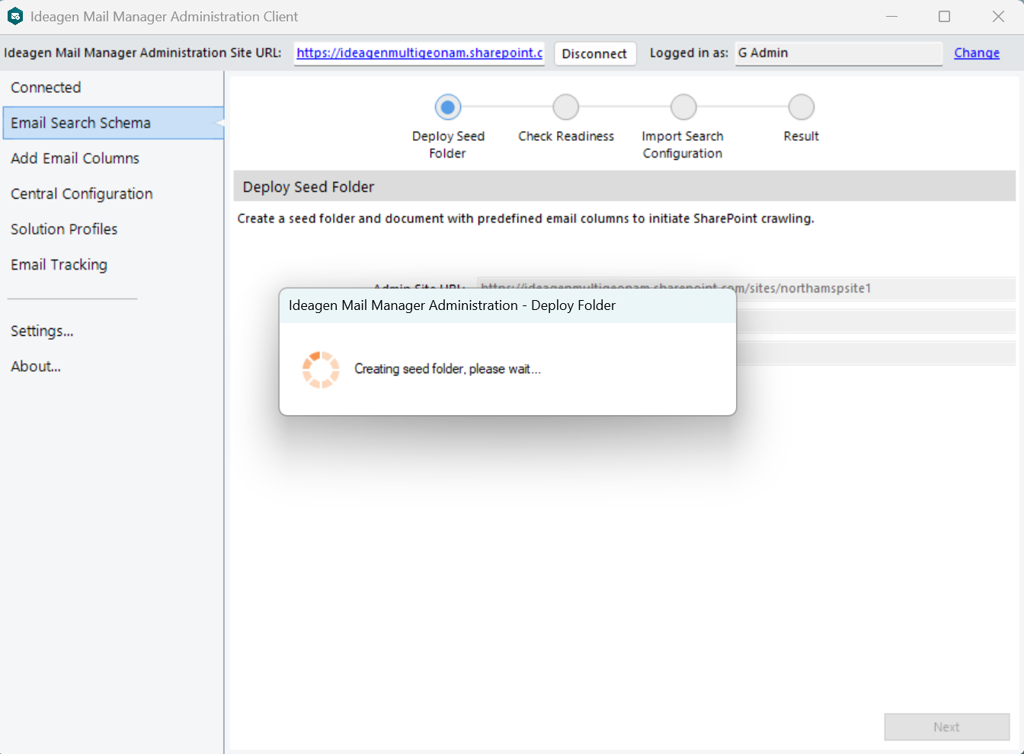Screen dimensions: 1024x754
Task: Click the Next button
Action: click(946, 727)
